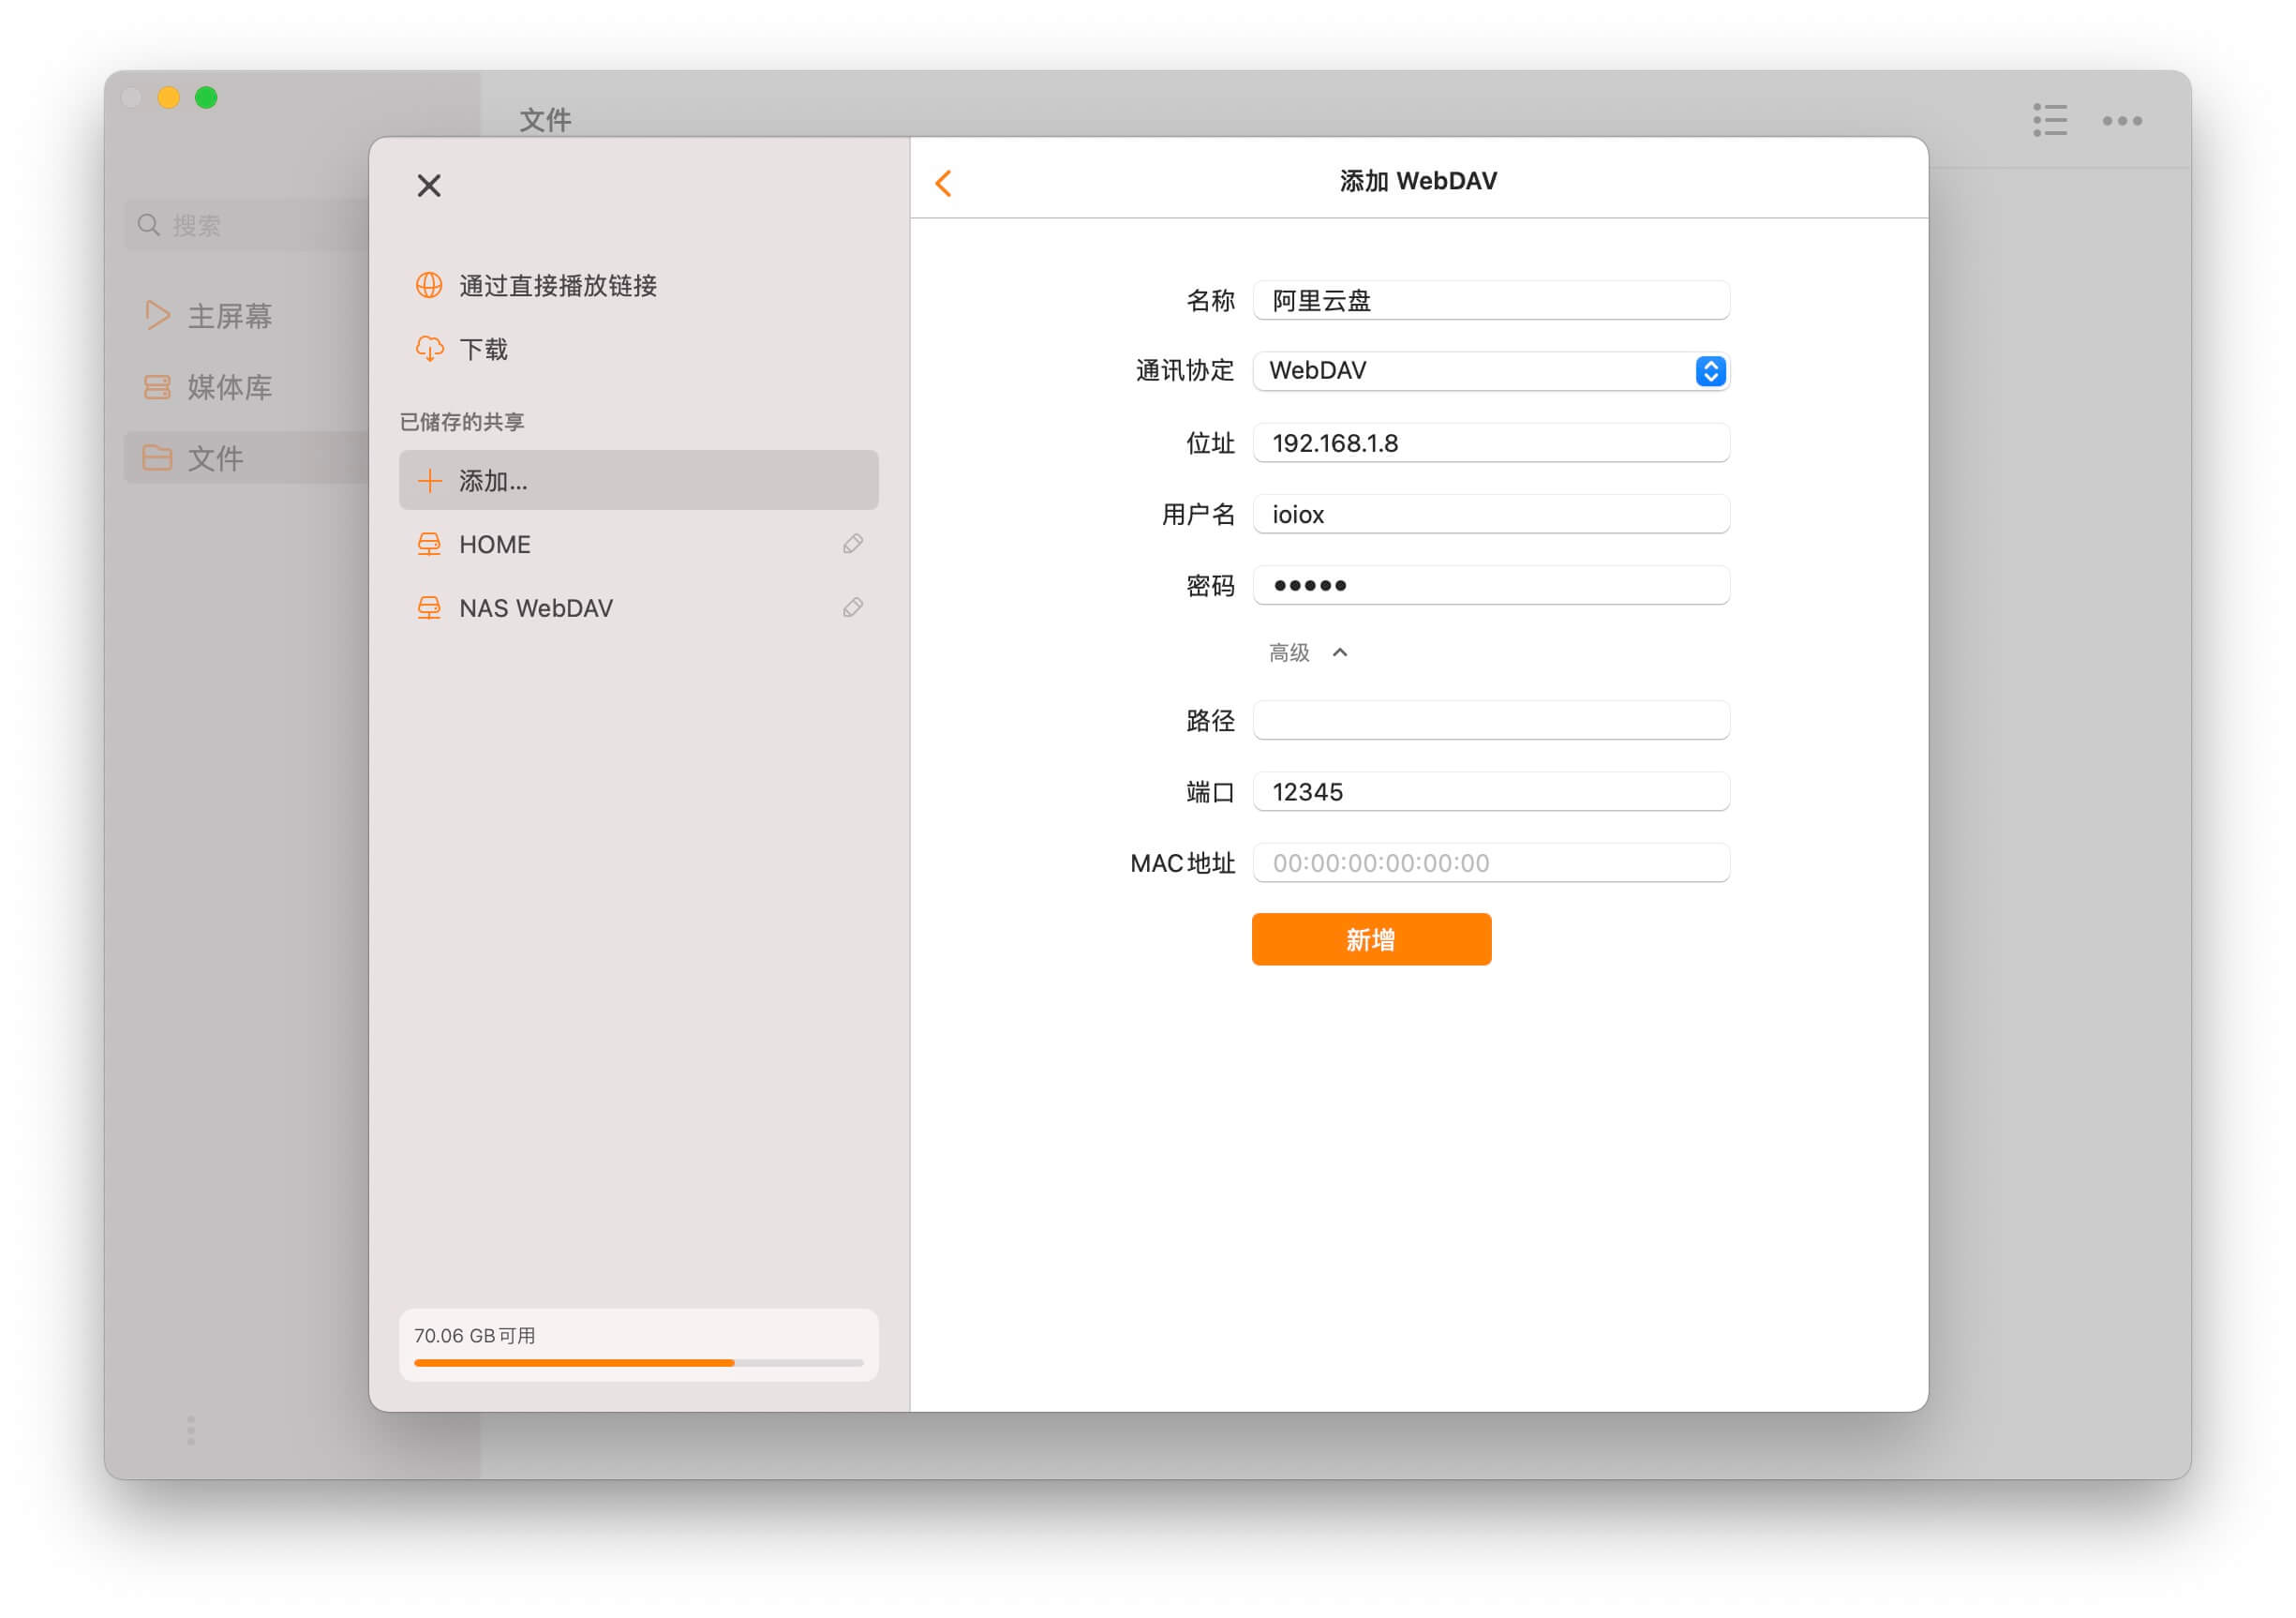This screenshot has height=1618, width=2296.
Task: Select the HOME saved share
Action: click(x=495, y=544)
